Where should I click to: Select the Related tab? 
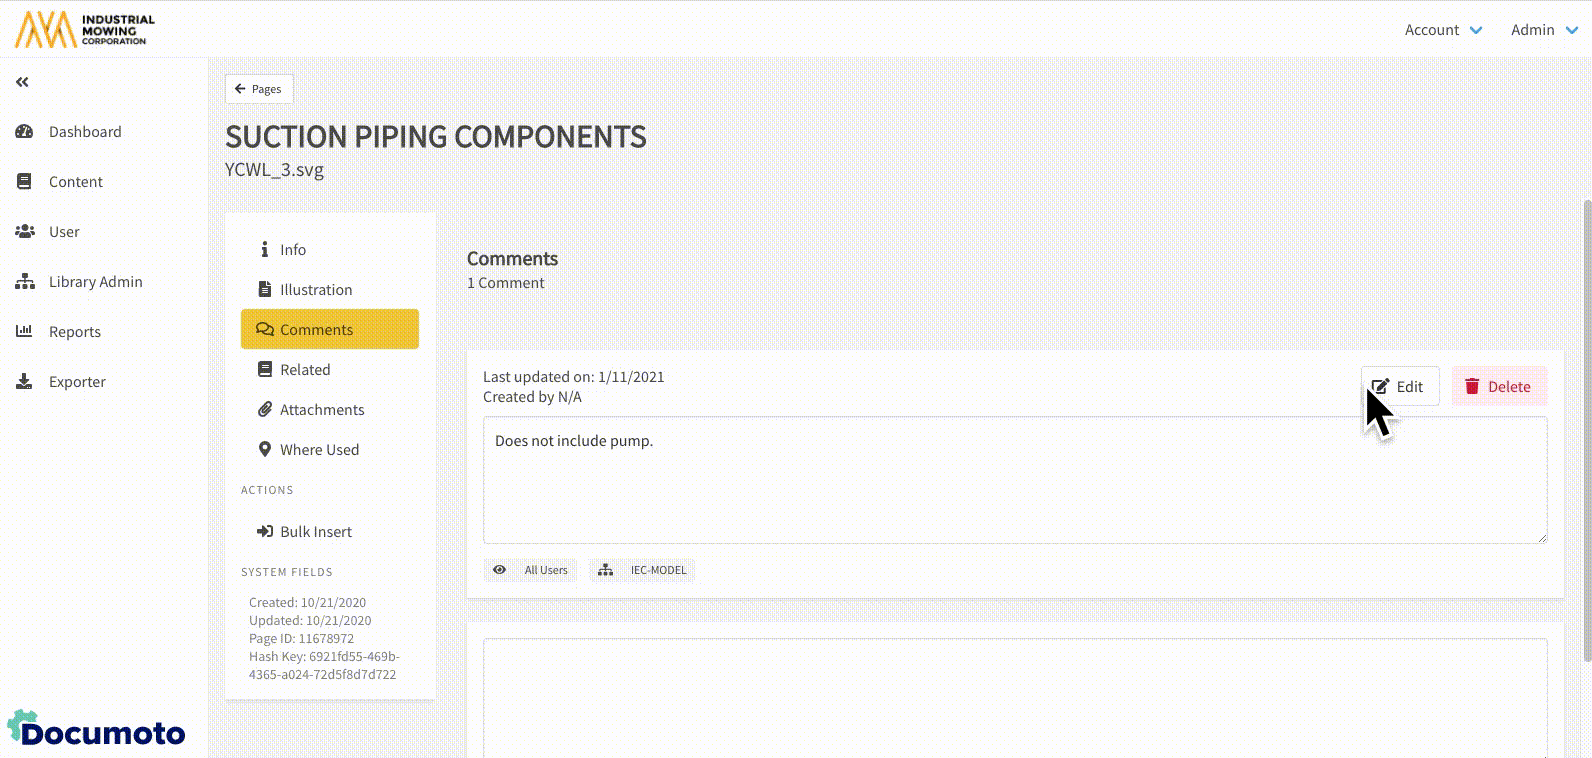coord(305,370)
